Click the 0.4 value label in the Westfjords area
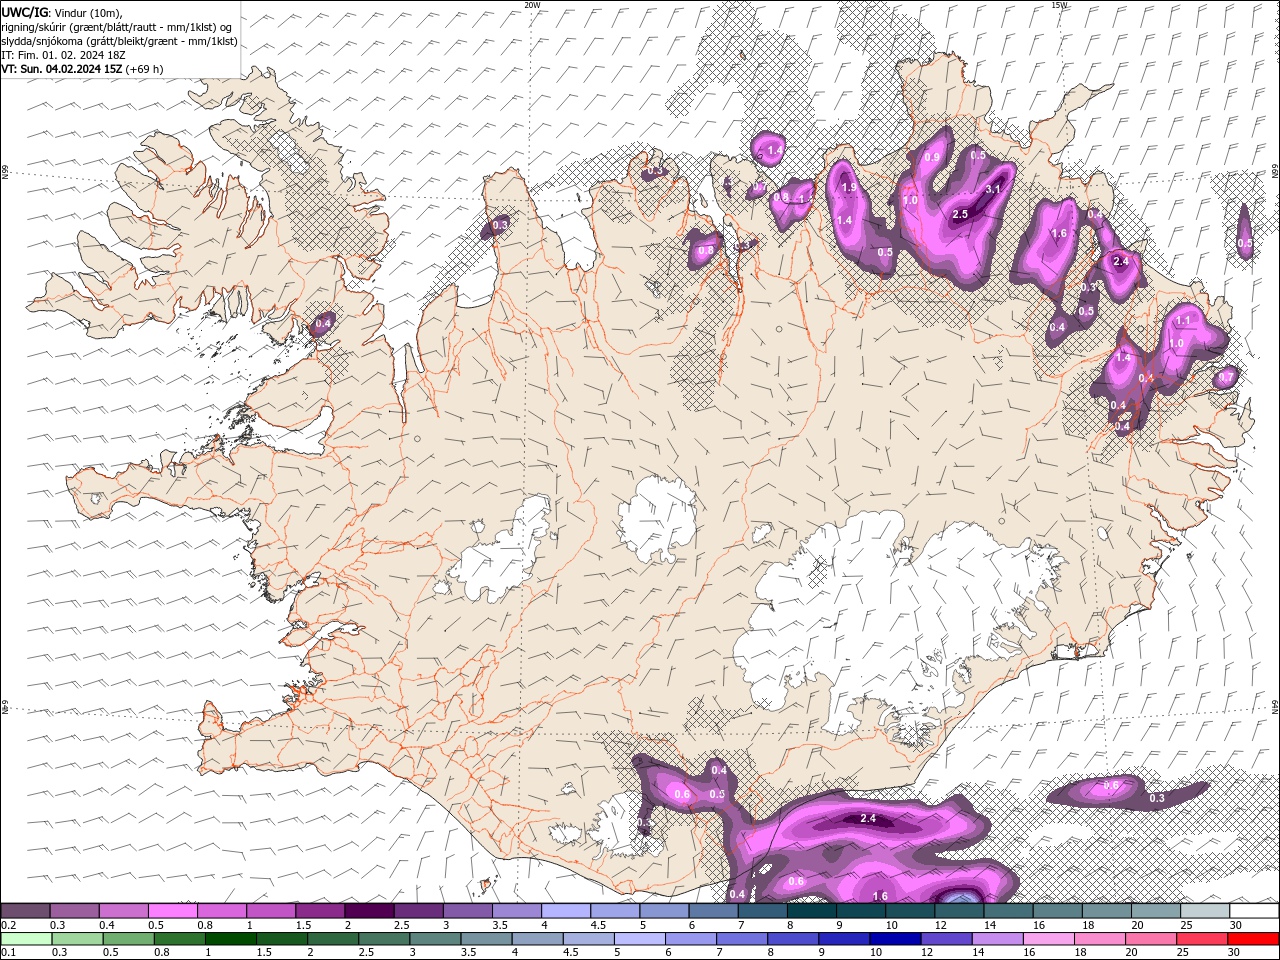 [x=322, y=323]
